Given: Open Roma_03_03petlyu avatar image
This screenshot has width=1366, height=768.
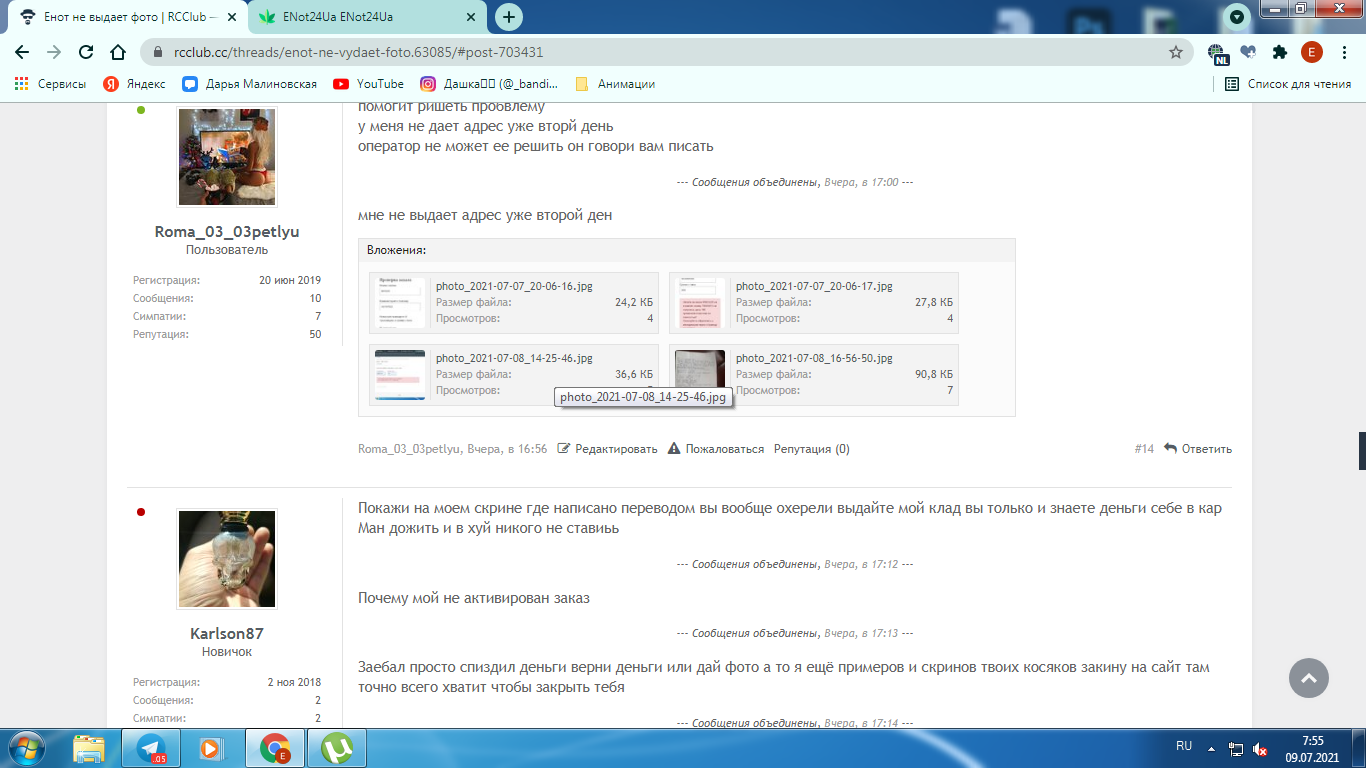Looking at the screenshot, I should coord(227,157).
